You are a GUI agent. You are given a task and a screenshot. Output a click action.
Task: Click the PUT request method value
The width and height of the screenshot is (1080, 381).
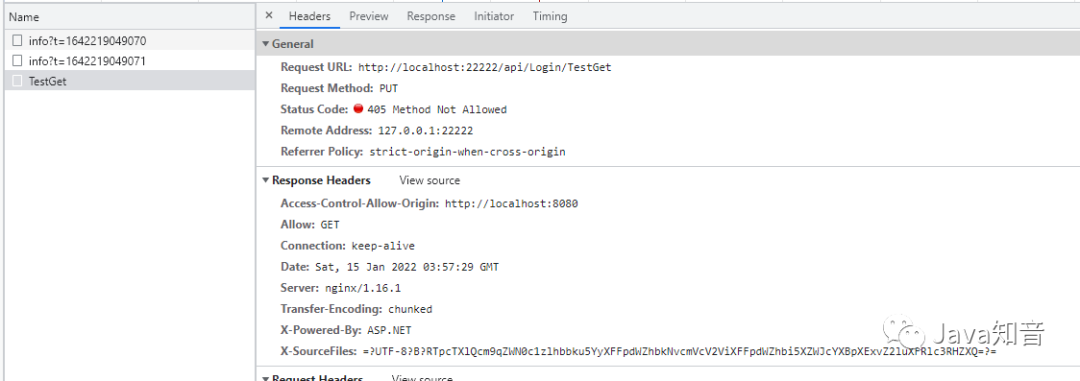point(388,88)
